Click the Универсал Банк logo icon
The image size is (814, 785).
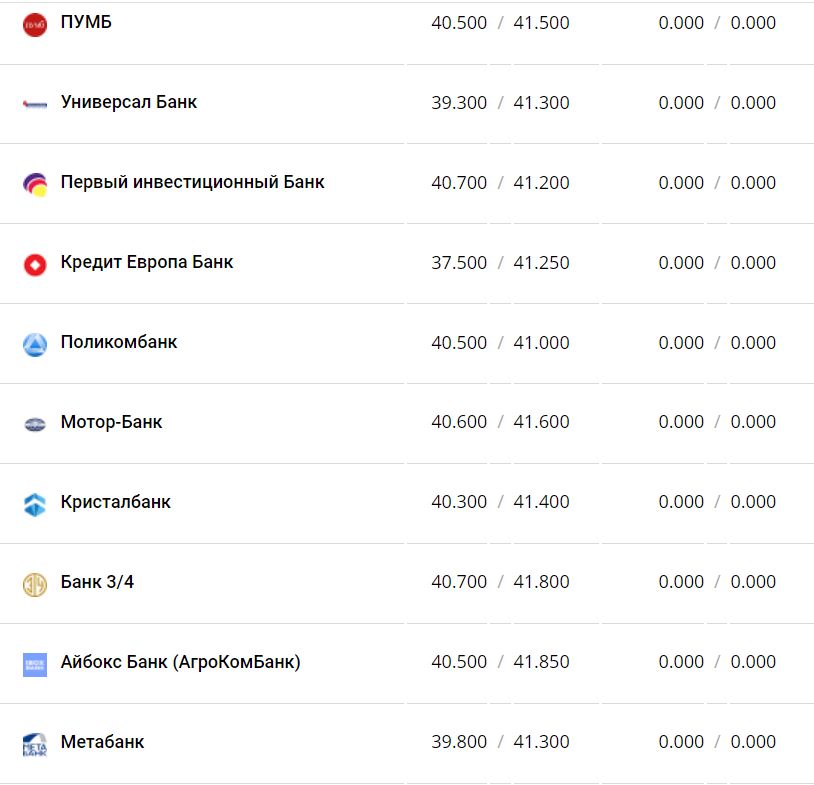pyautogui.click(x=35, y=103)
